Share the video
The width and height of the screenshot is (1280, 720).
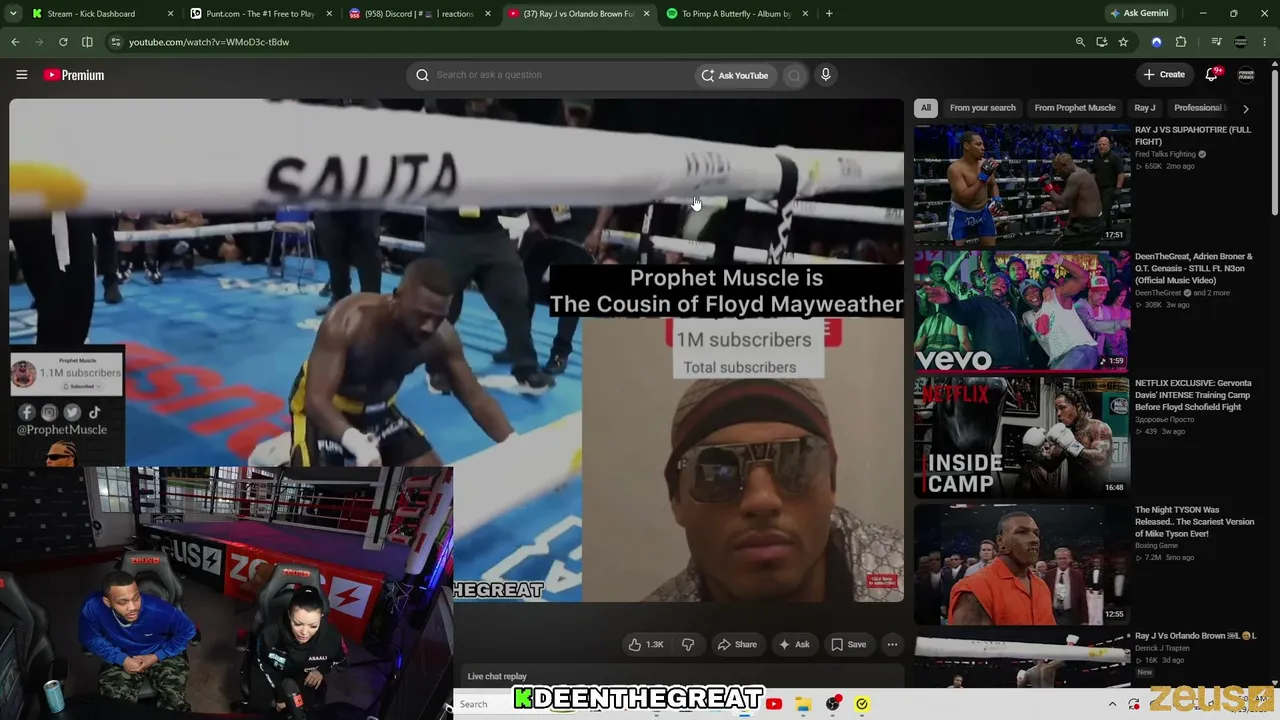point(737,644)
